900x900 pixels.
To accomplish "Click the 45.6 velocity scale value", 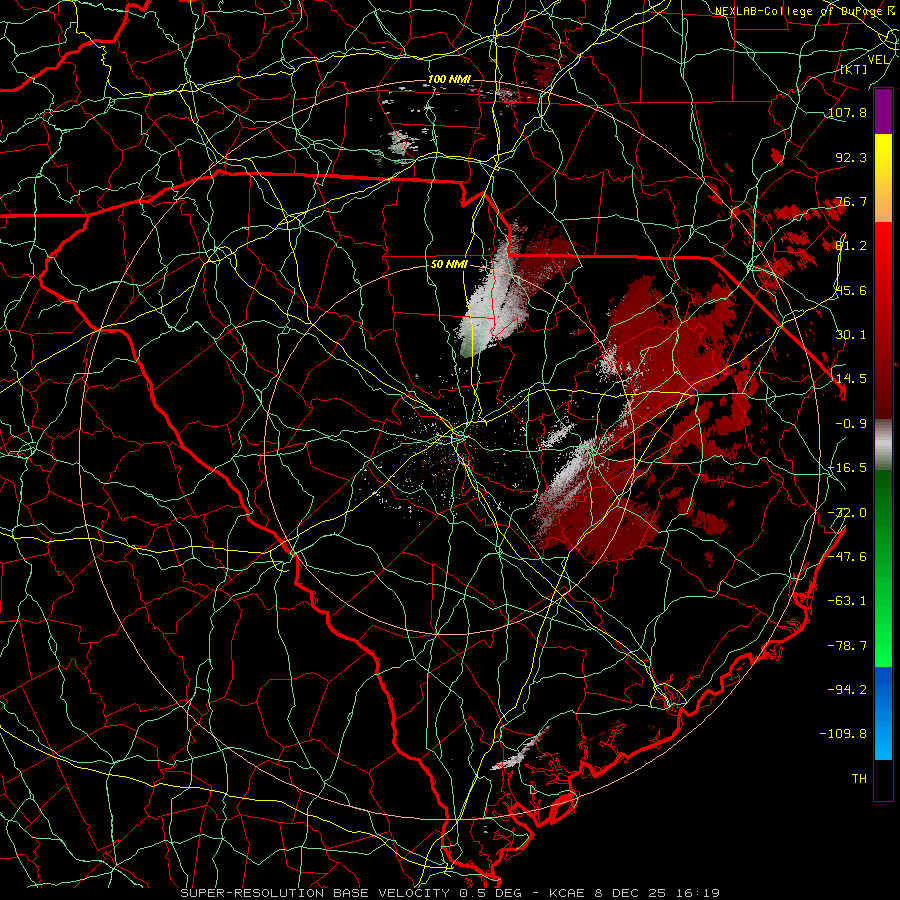I will tap(851, 290).
